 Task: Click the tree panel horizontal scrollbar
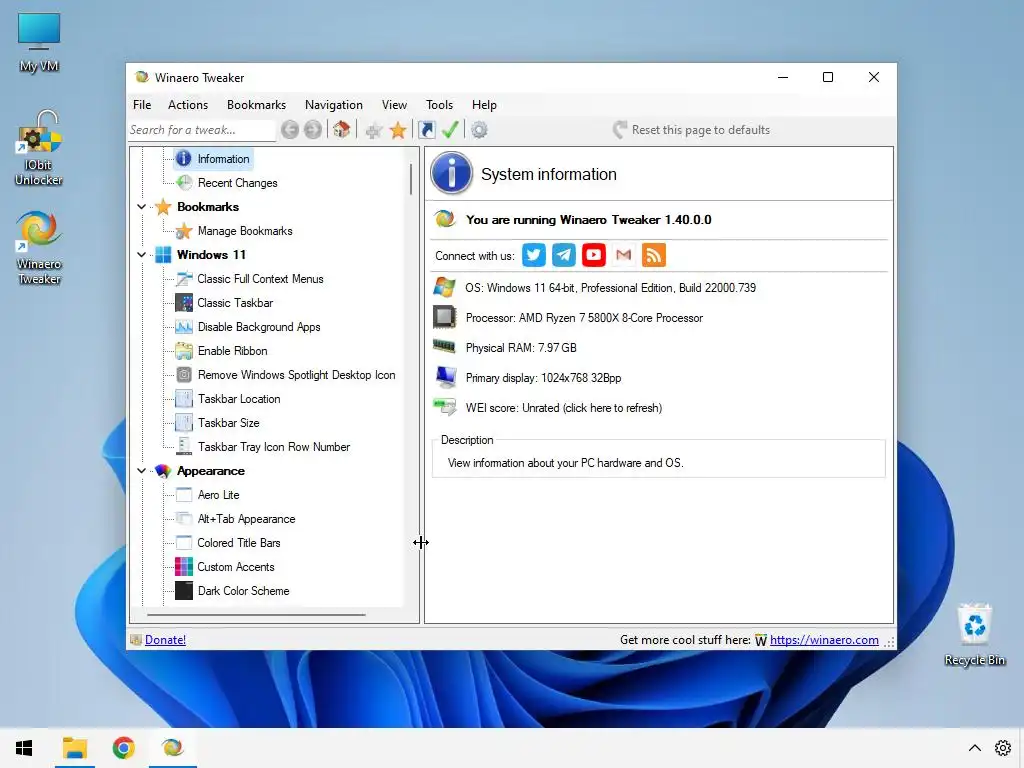tap(256, 615)
